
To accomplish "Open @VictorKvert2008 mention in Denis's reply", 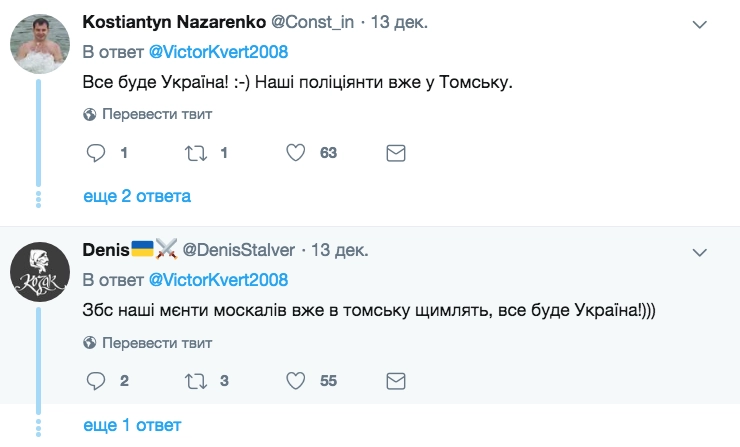I will (x=219, y=279).
